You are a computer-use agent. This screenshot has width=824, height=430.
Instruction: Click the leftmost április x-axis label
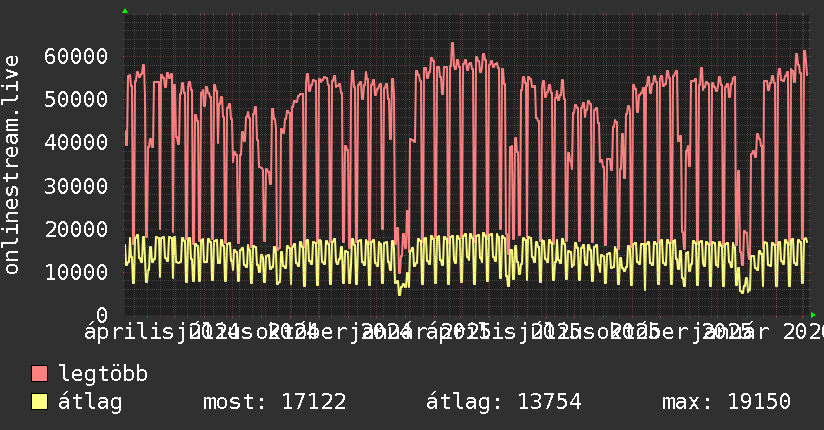click(x=123, y=332)
